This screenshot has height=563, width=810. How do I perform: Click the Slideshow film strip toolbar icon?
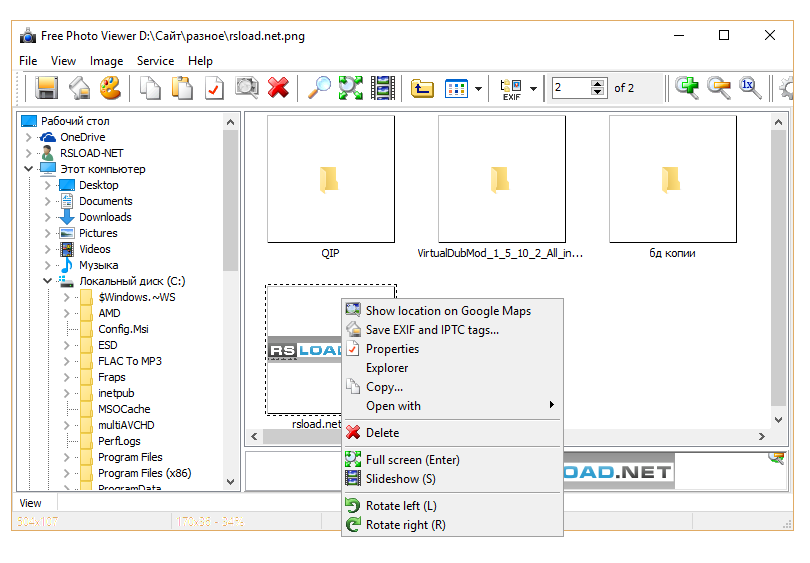tap(383, 88)
